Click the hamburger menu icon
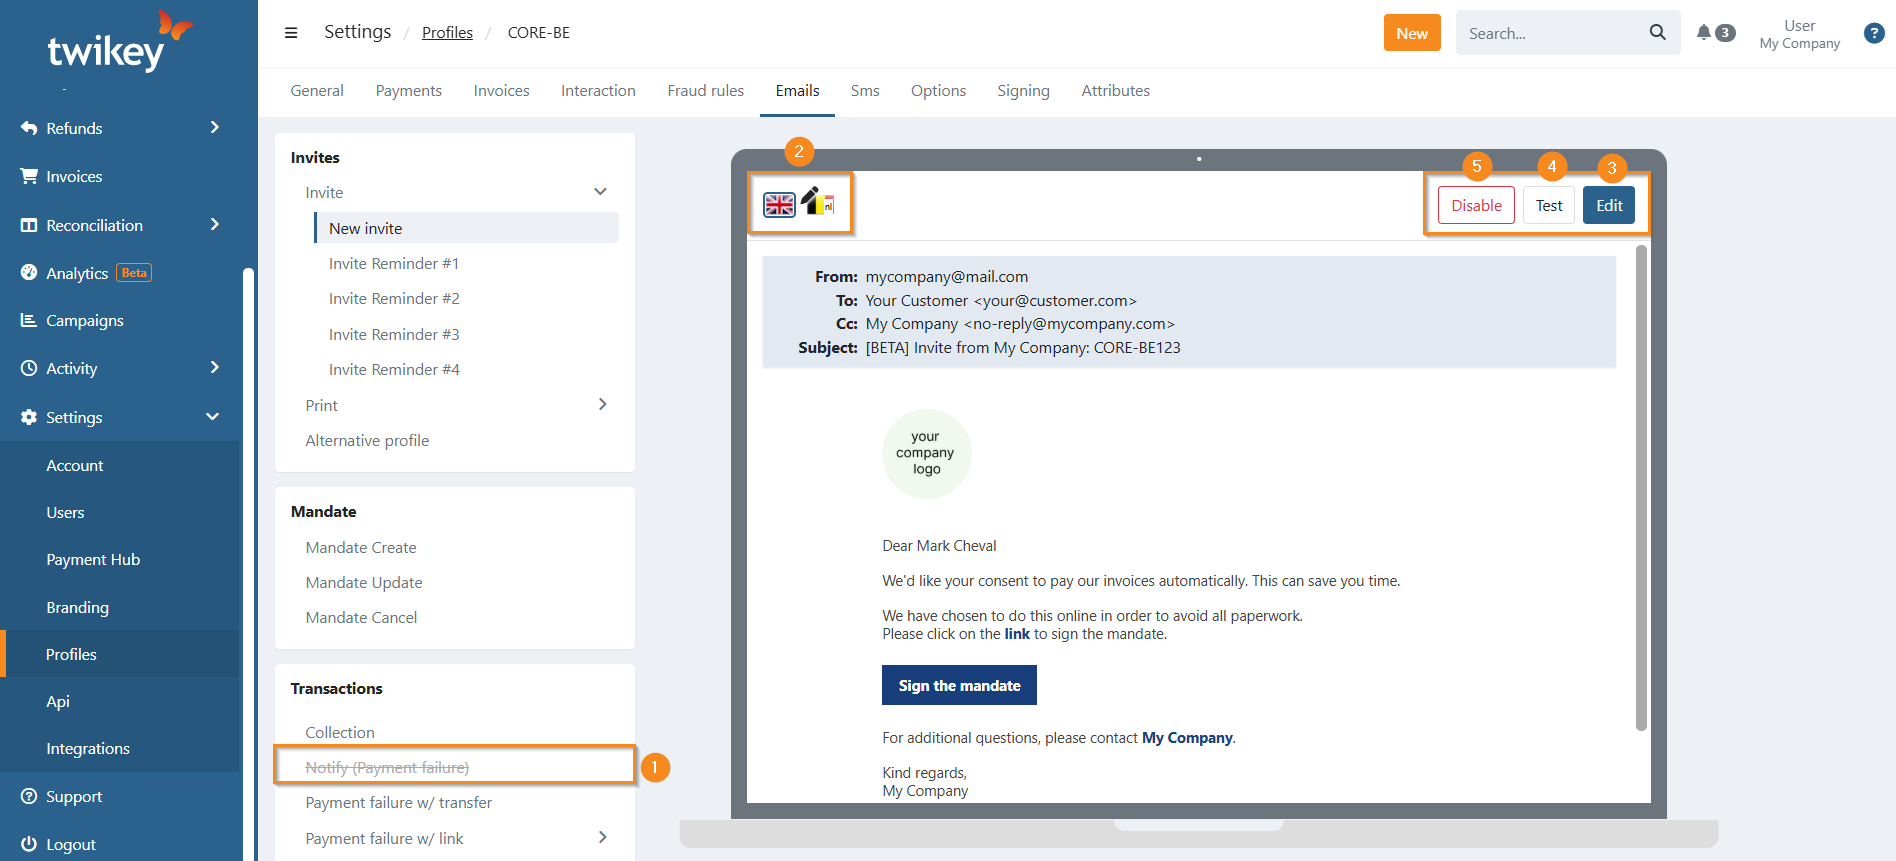This screenshot has height=861, width=1896. pyautogui.click(x=291, y=33)
